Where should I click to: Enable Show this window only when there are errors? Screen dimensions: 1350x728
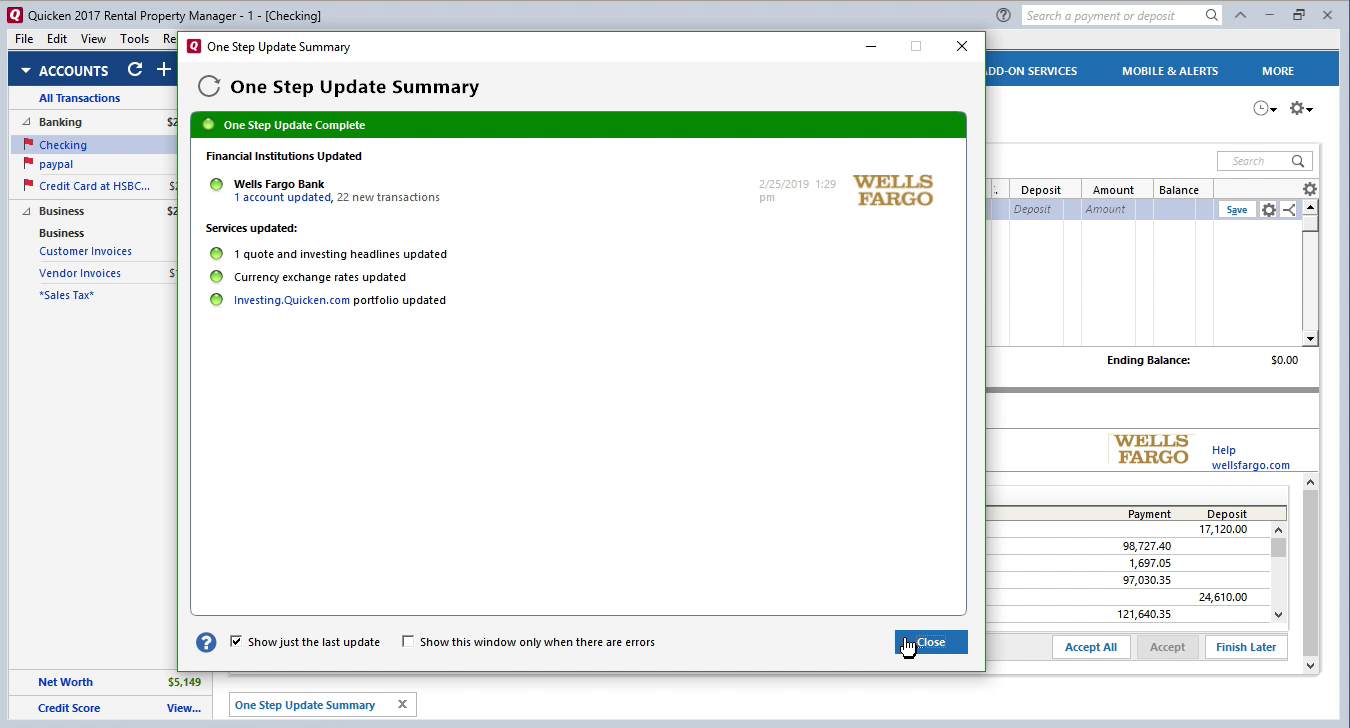[x=408, y=641]
